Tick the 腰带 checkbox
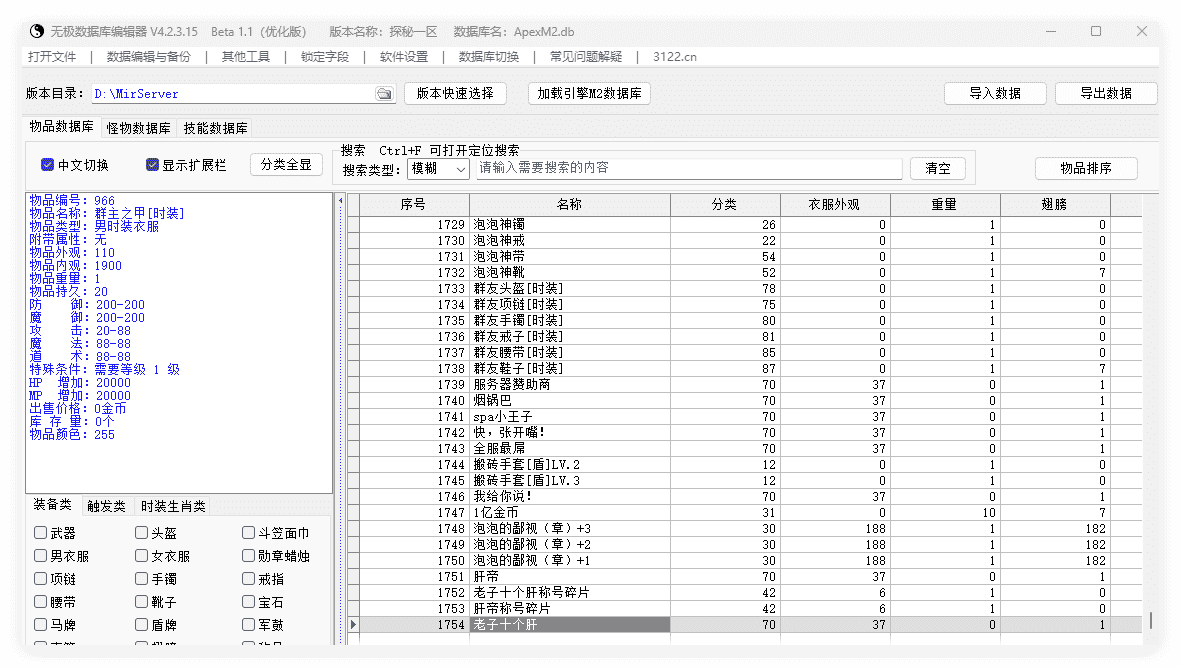This screenshot has height=667, width=1181. [41, 602]
